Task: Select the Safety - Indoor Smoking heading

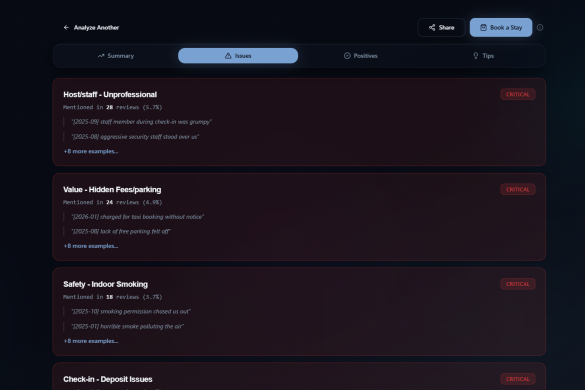Action: click(x=105, y=284)
